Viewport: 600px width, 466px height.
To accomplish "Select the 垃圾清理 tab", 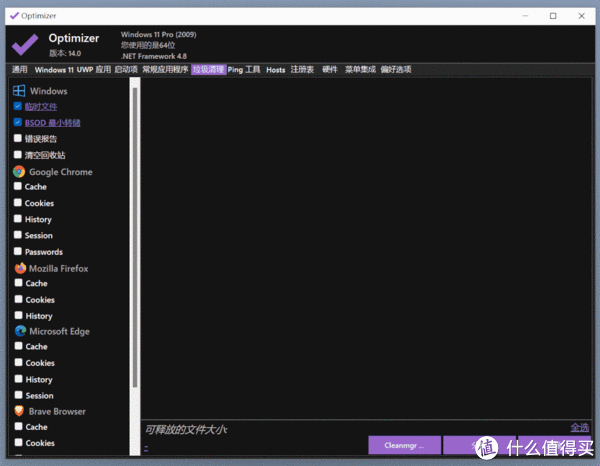I will (209, 70).
